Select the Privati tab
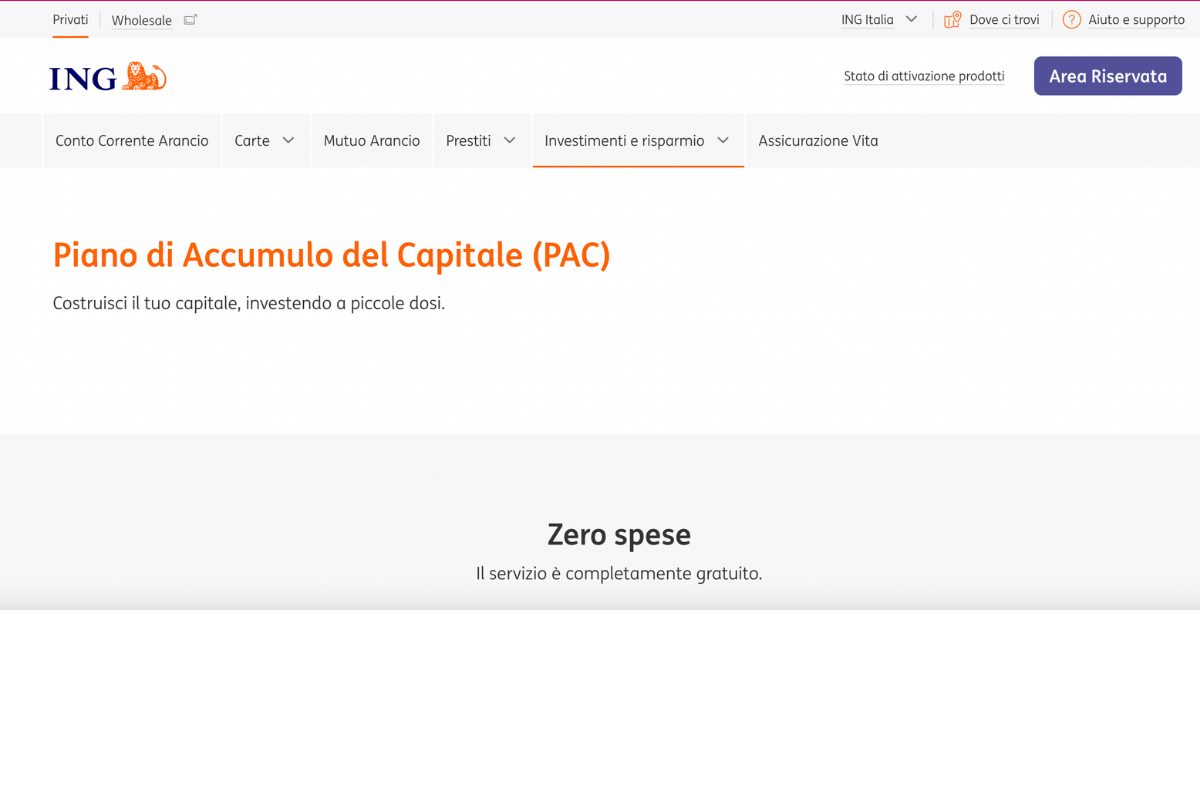Viewport: 1200px width, 800px height. point(70,20)
